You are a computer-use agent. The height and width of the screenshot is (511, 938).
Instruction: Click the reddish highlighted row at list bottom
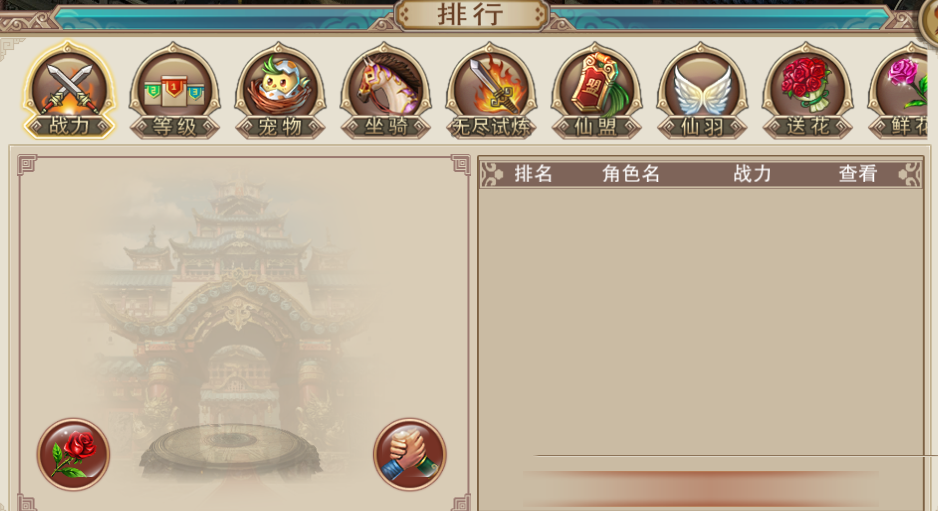pyautogui.click(x=701, y=488)
